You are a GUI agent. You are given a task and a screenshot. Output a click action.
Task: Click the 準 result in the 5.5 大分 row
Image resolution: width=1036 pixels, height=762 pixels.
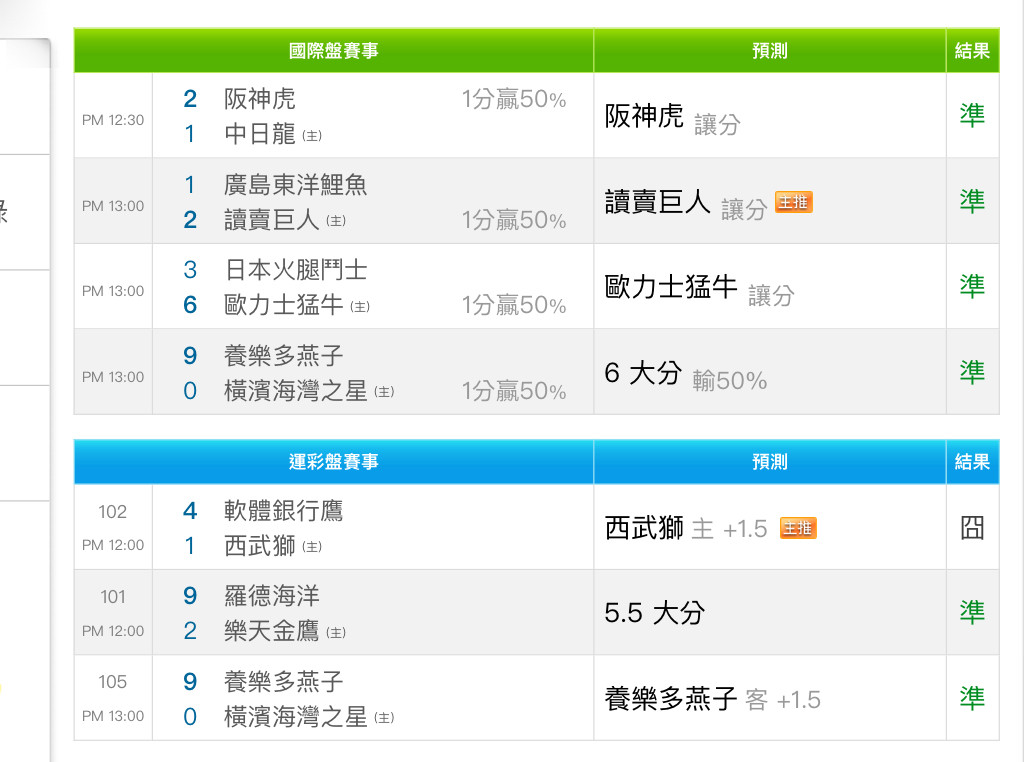(x=972, y=613)
